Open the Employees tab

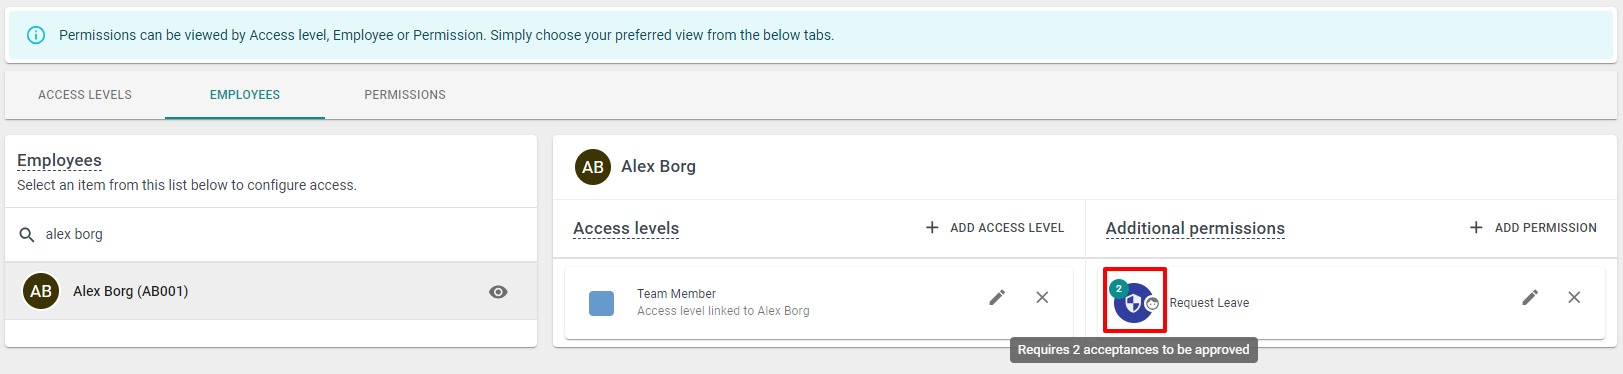pyautogui.click(x=245, y=95)
